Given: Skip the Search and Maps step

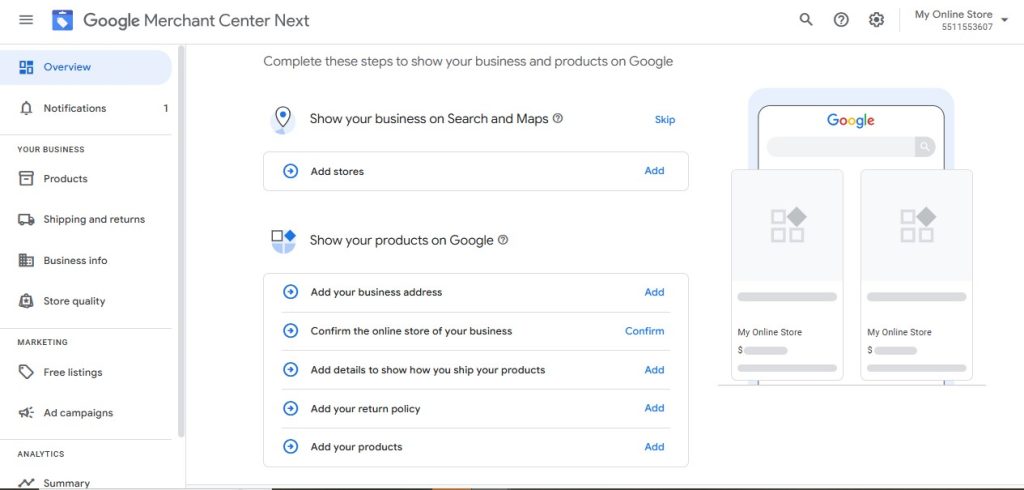Looking at the screenshot, I should coord(664,120).
